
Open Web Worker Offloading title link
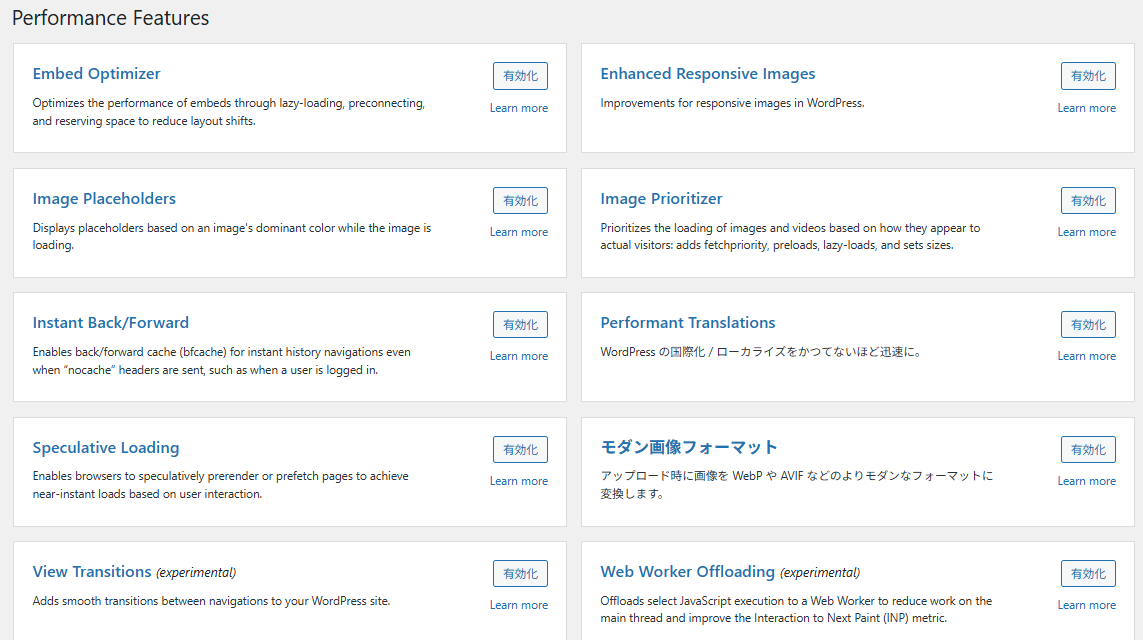point(687,572)
